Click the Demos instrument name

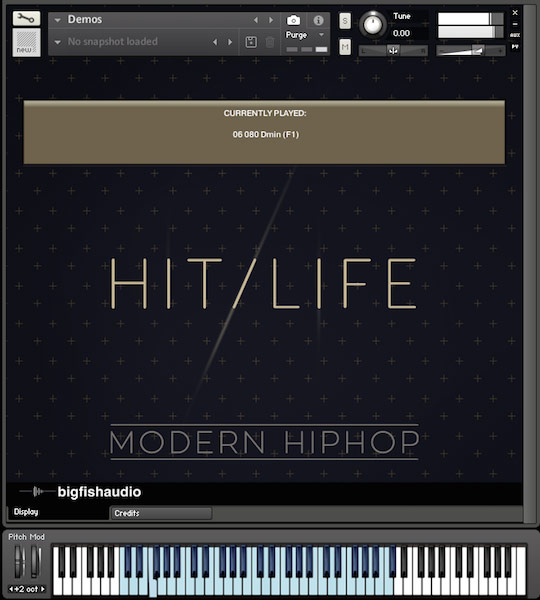pos(85,19)
